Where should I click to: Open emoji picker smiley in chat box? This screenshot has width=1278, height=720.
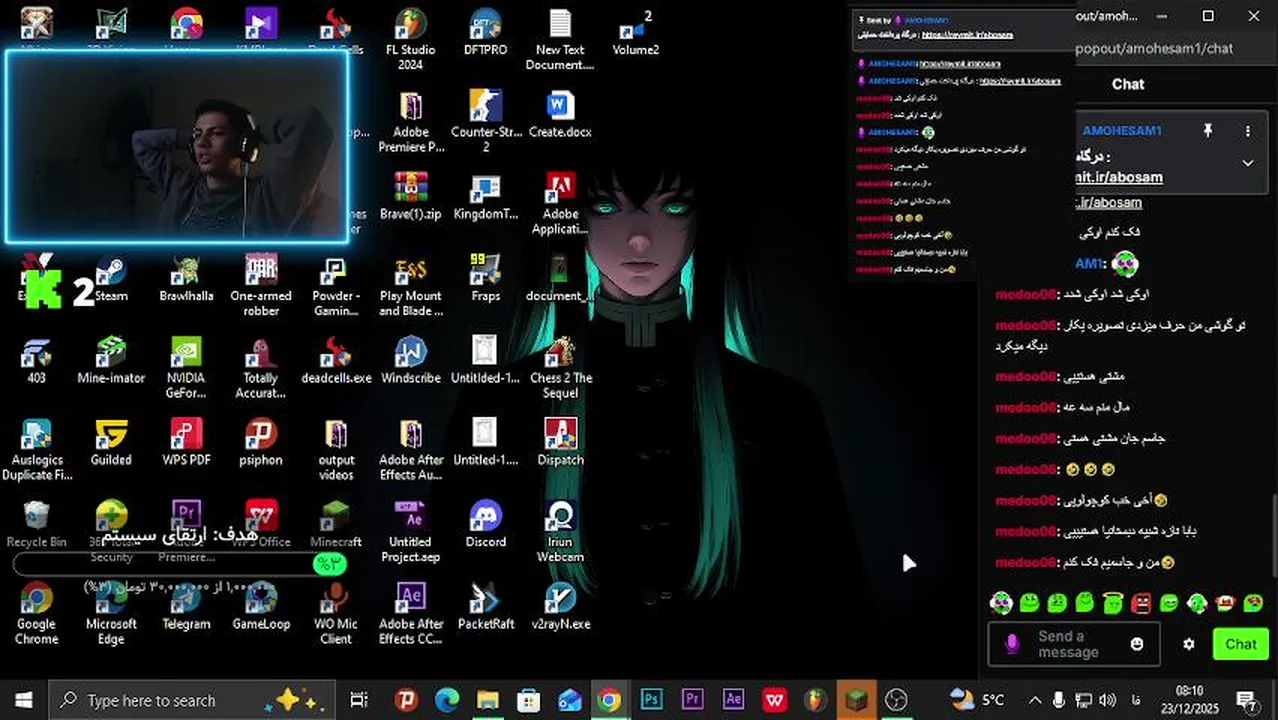[x=1137, y=644]
